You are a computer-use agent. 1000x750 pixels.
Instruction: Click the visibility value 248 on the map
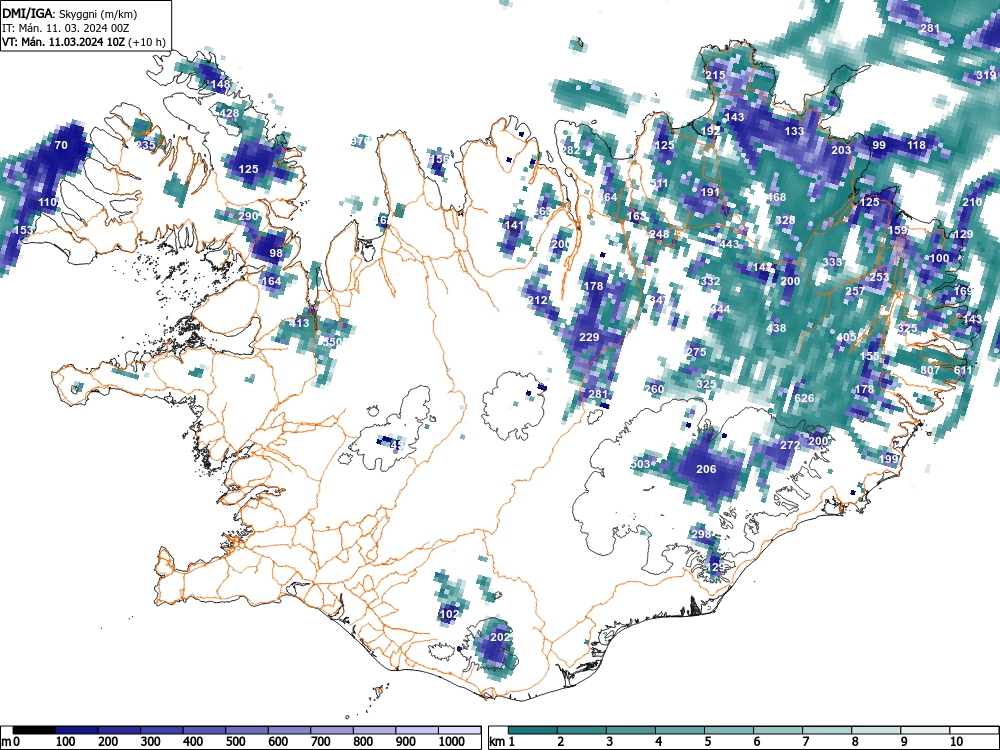pos(659,234)
